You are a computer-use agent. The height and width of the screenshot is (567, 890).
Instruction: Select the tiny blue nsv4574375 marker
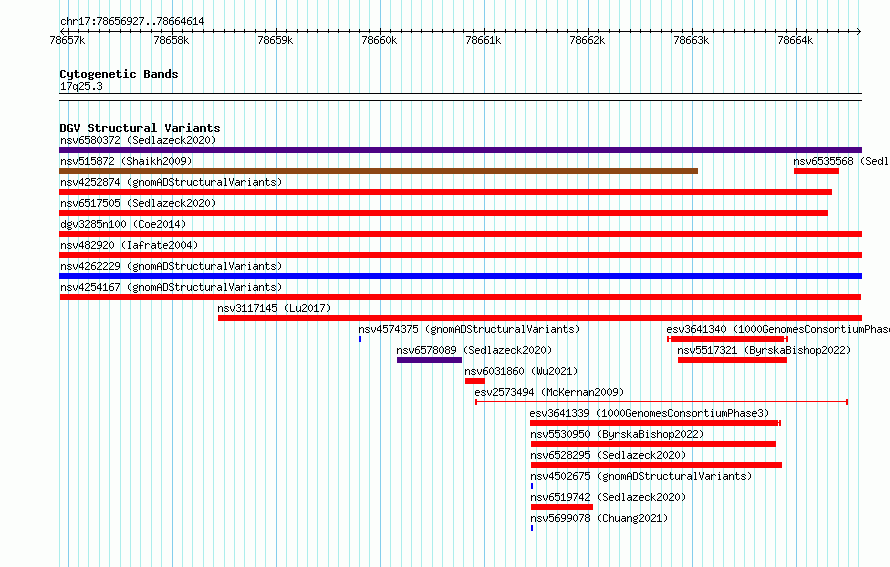click(x=360, y=339)
